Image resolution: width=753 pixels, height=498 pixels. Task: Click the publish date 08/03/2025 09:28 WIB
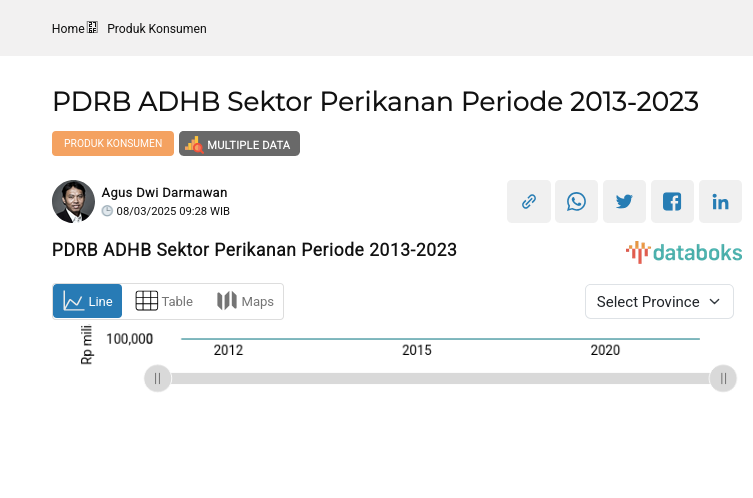tap(173, 211)
